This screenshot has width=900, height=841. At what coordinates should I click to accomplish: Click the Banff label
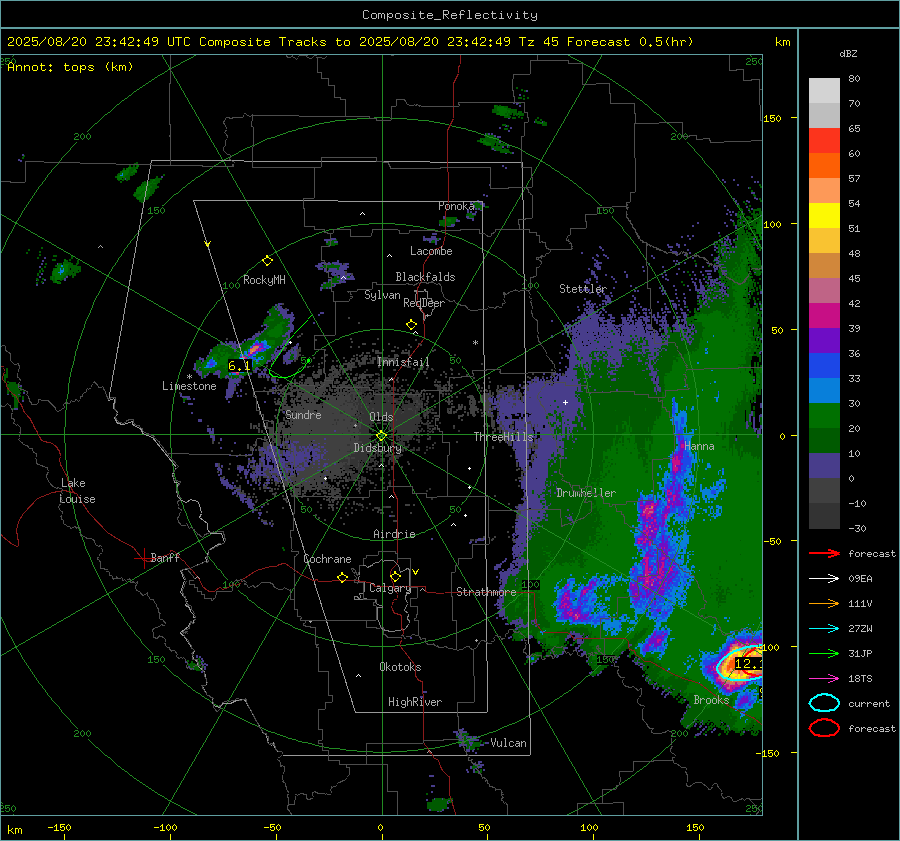[165, 557]
